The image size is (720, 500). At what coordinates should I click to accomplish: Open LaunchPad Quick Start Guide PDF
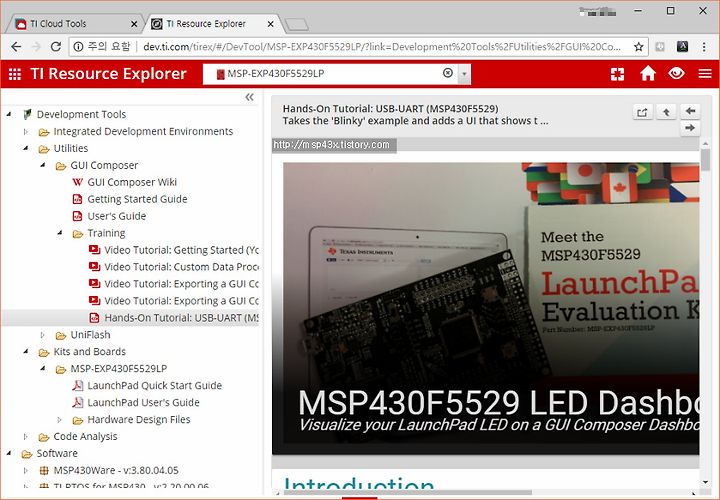point(154,386)
